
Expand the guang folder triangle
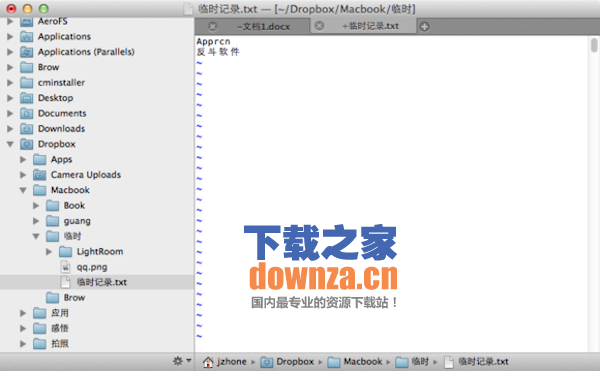(x=36, y=221)
